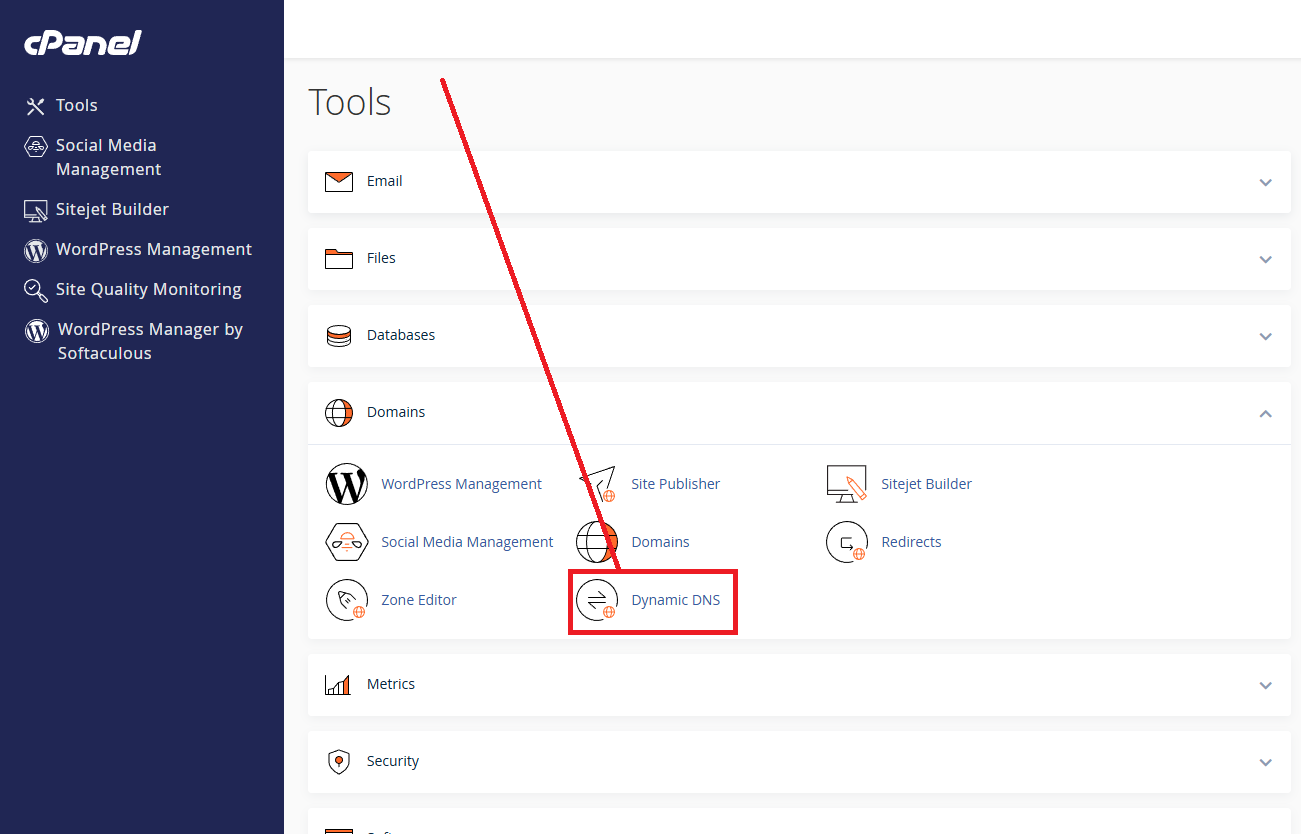Click Social Media Management sidebar icon
1301x834 pixels.
(36, 147)
